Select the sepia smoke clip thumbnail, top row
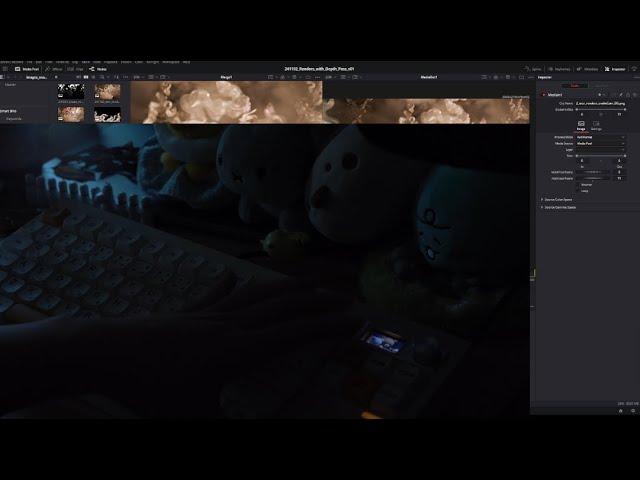The image size is (640, 480). click(x=107, y=91)
